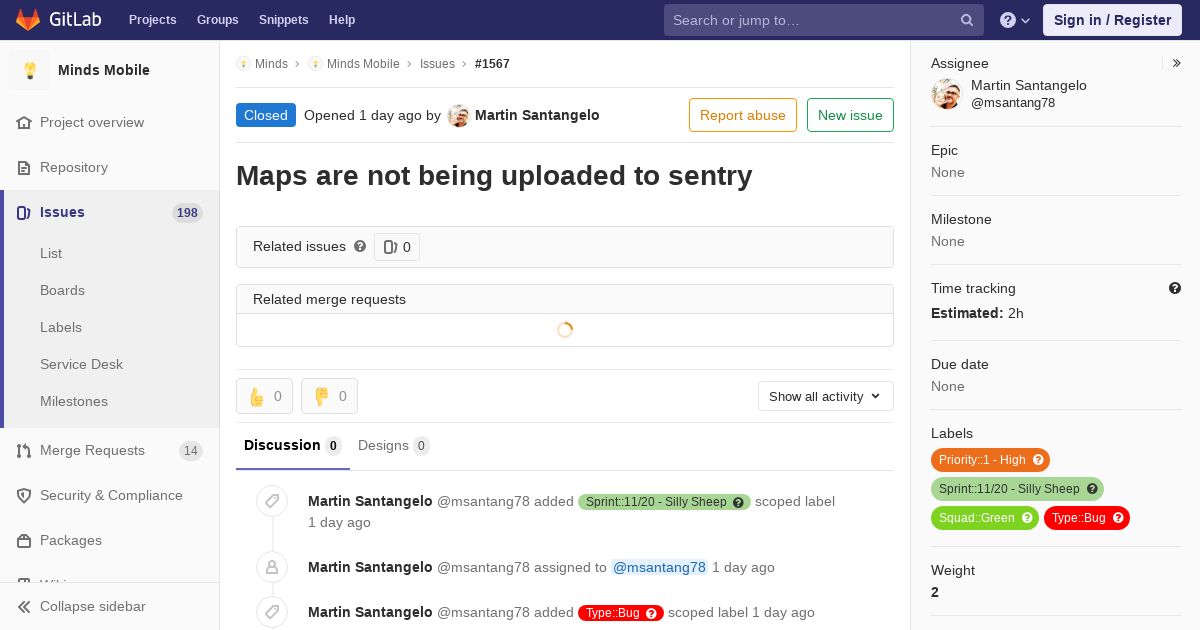The height and width of the screenshot is (630, 1200).
Task: Click the GitLab fox logo
Action: point(28,19)
